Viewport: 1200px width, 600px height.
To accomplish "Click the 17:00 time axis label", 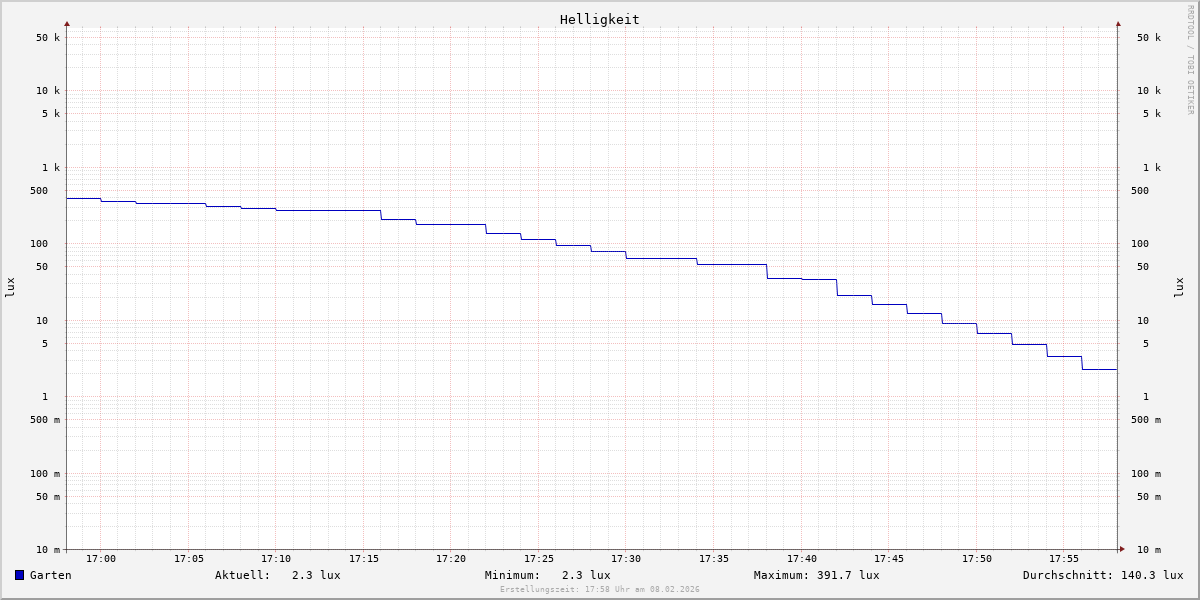I will pos(101,559).
